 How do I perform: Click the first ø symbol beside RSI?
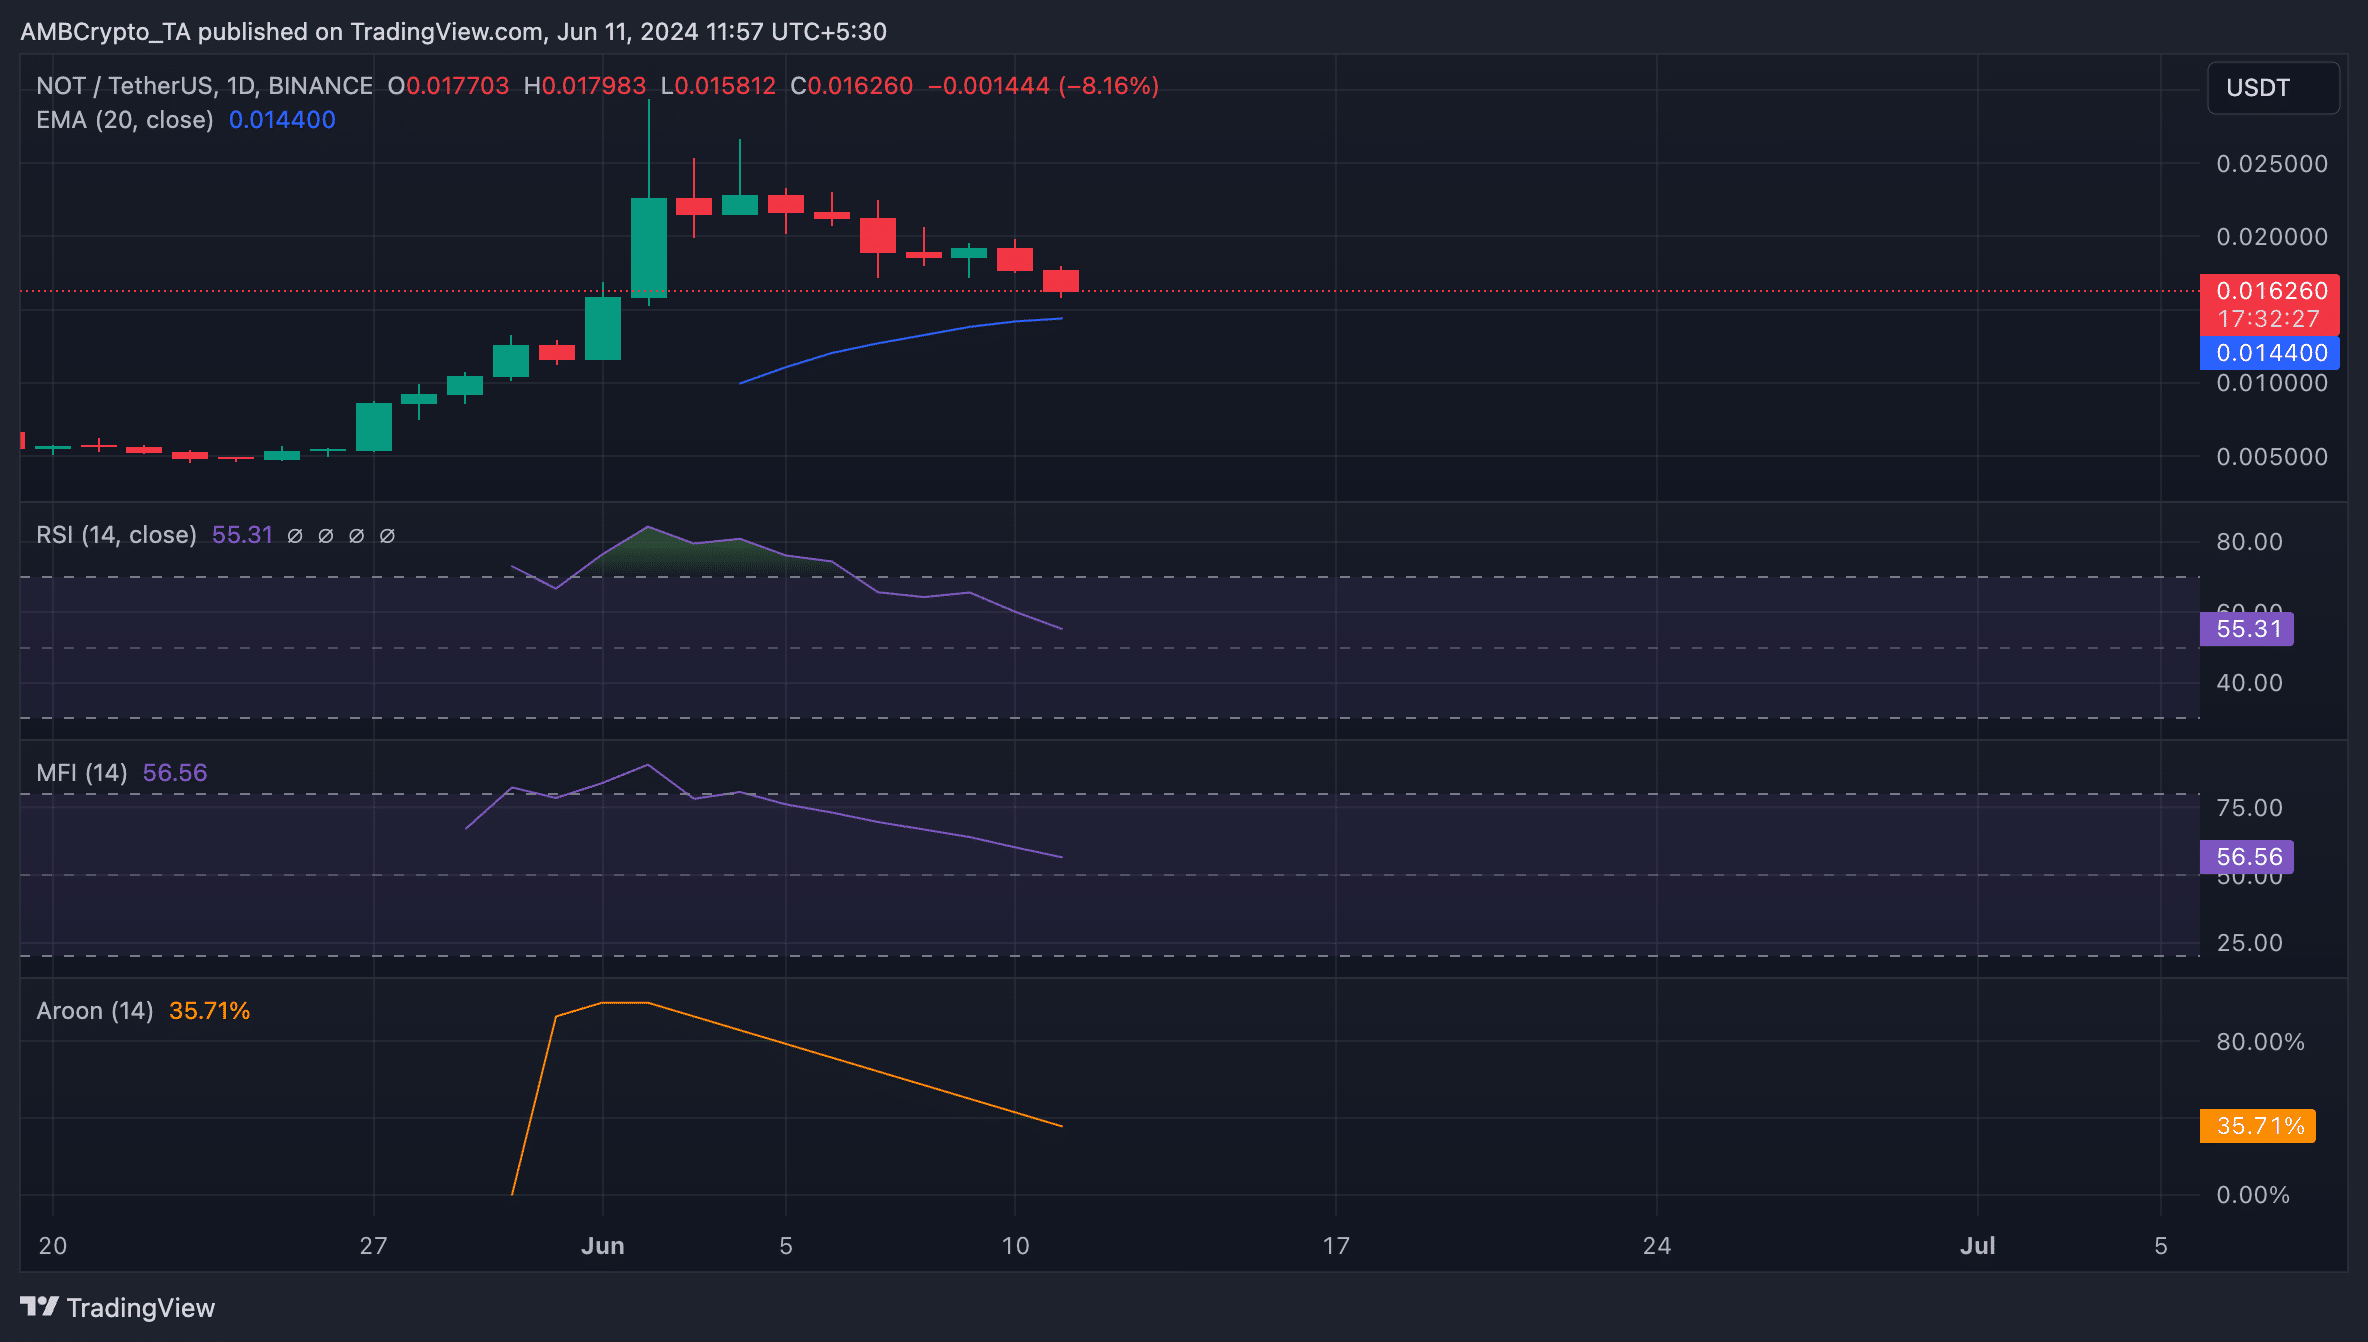coord(295,536)
